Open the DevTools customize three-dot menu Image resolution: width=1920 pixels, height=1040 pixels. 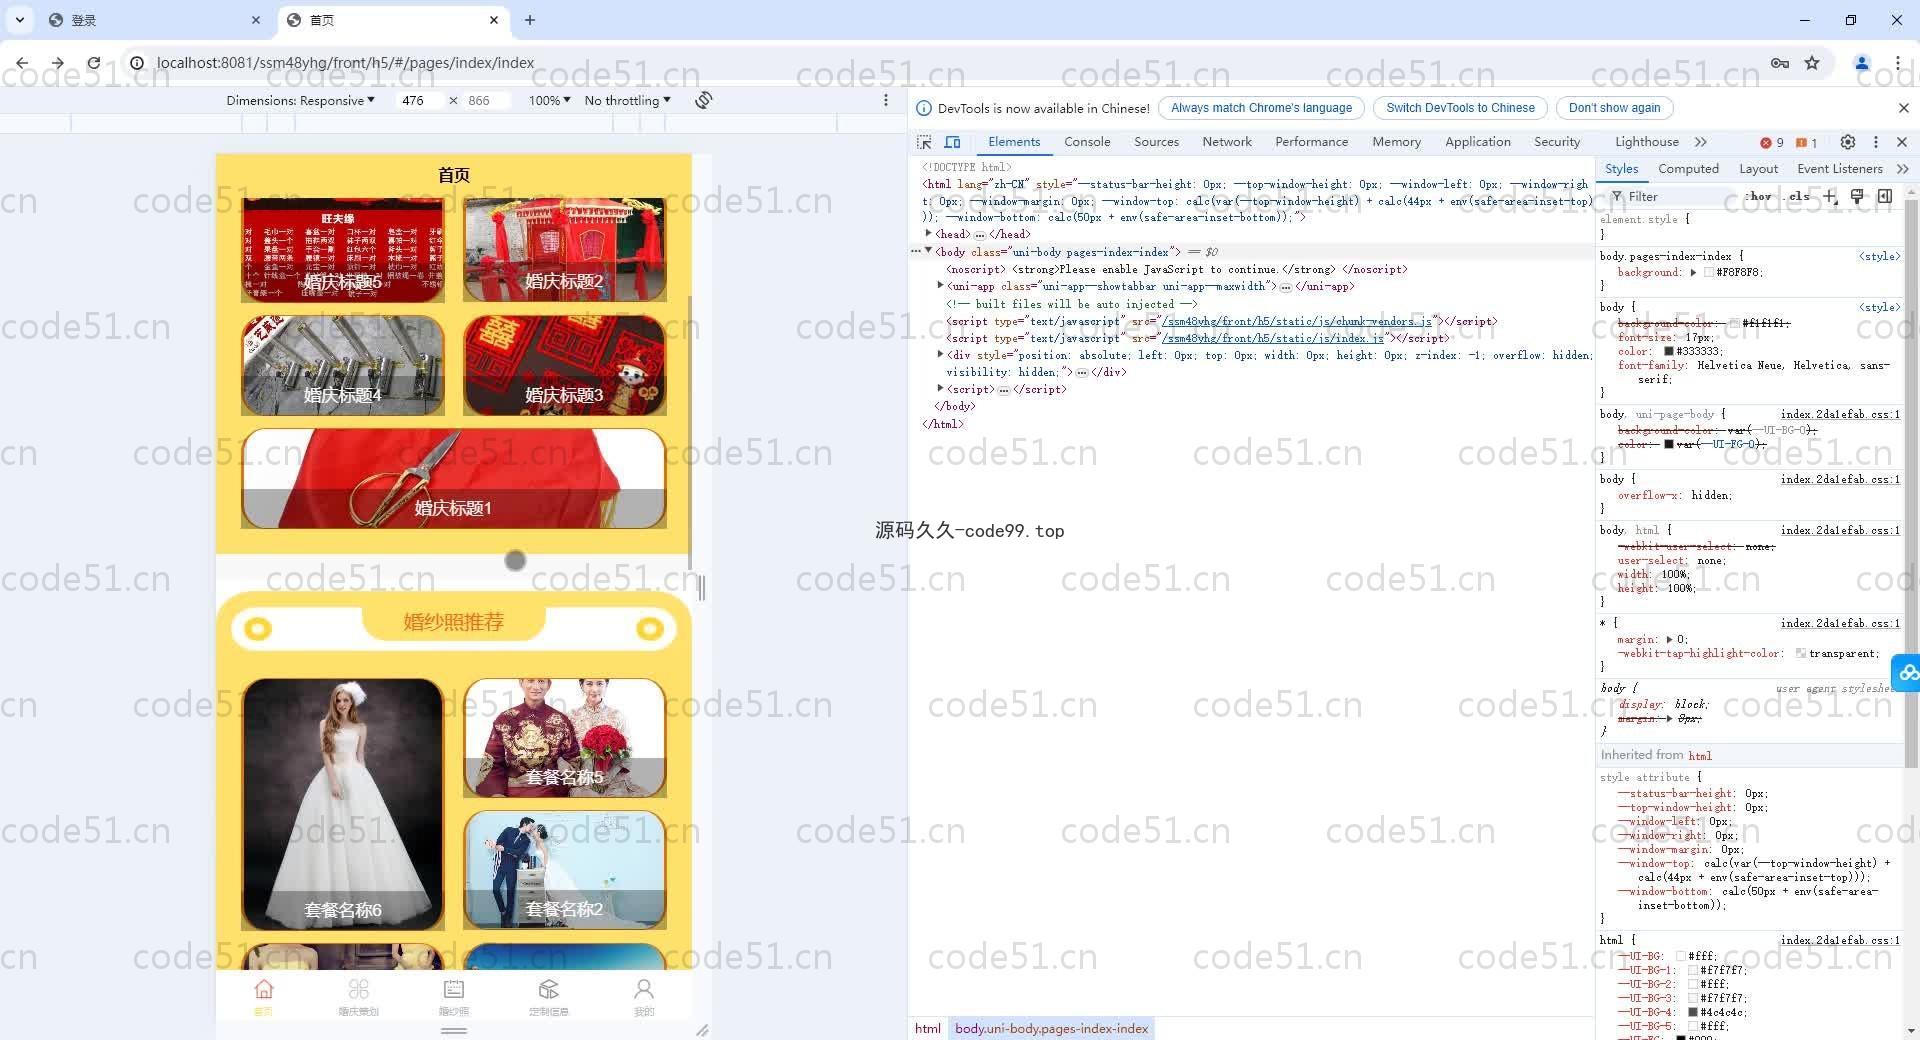1876,142
